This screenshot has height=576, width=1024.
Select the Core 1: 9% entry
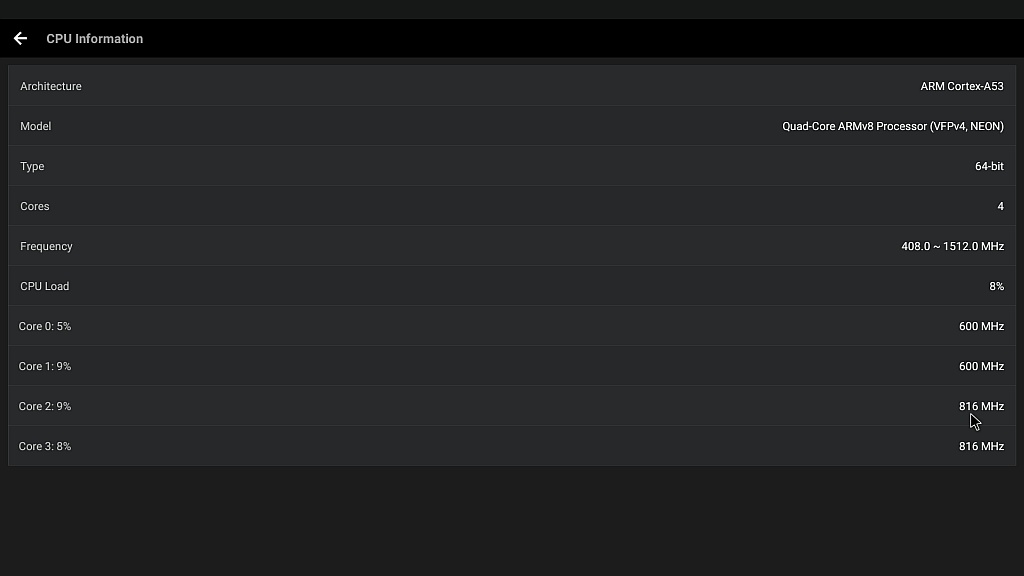(45, 366)
